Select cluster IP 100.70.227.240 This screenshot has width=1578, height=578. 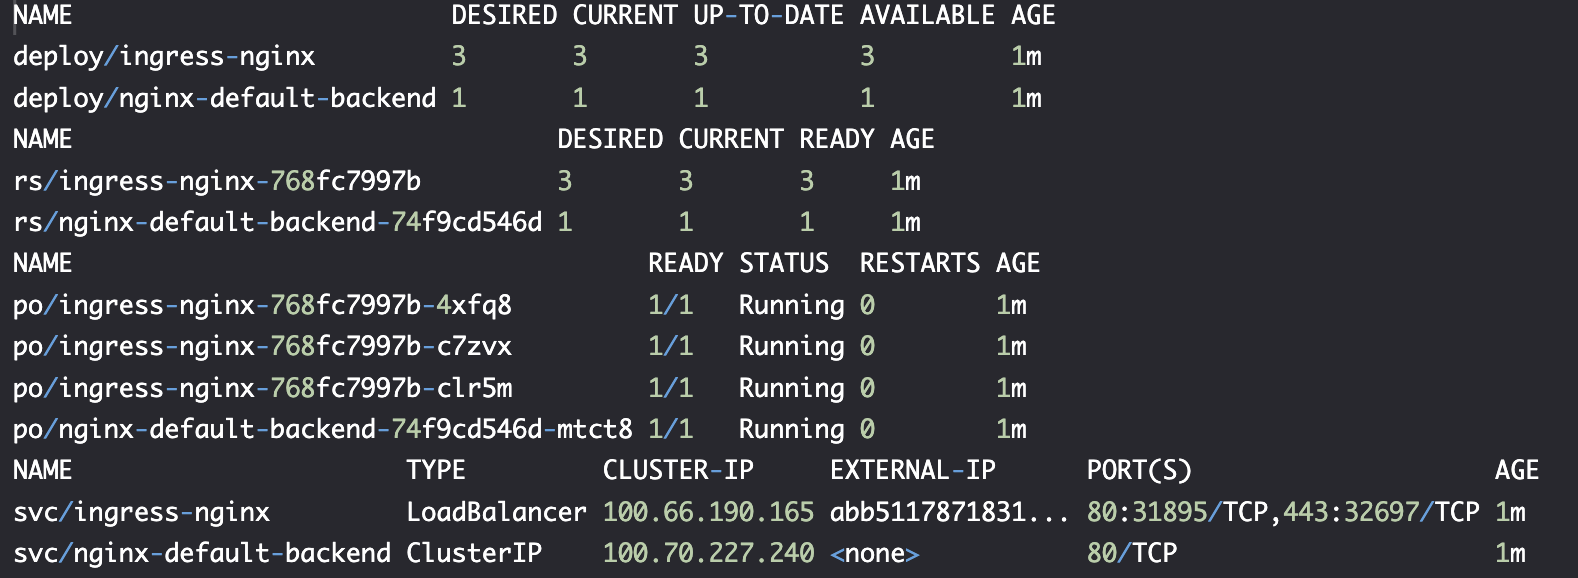point(708,553)
